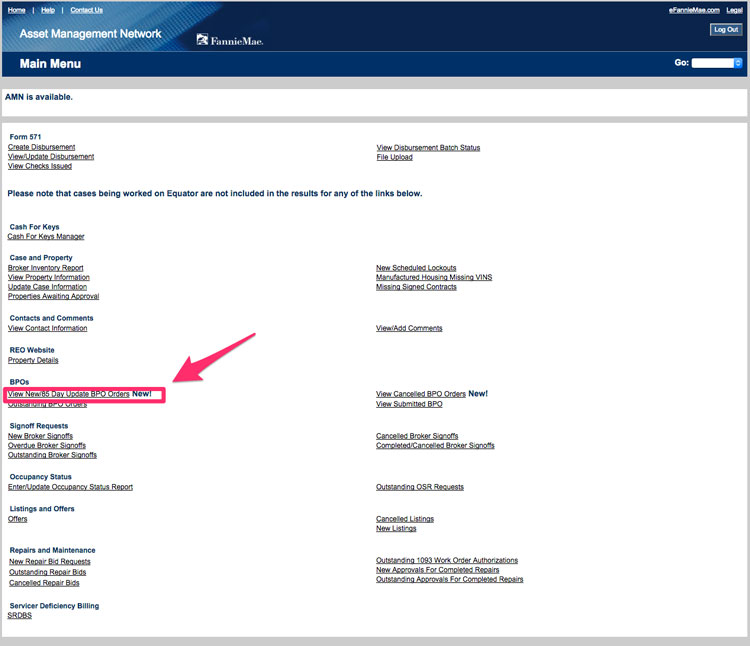Open New Approvals For Completed Repairs
Screen dimensions: 750x646
click(x=438, y=570)
